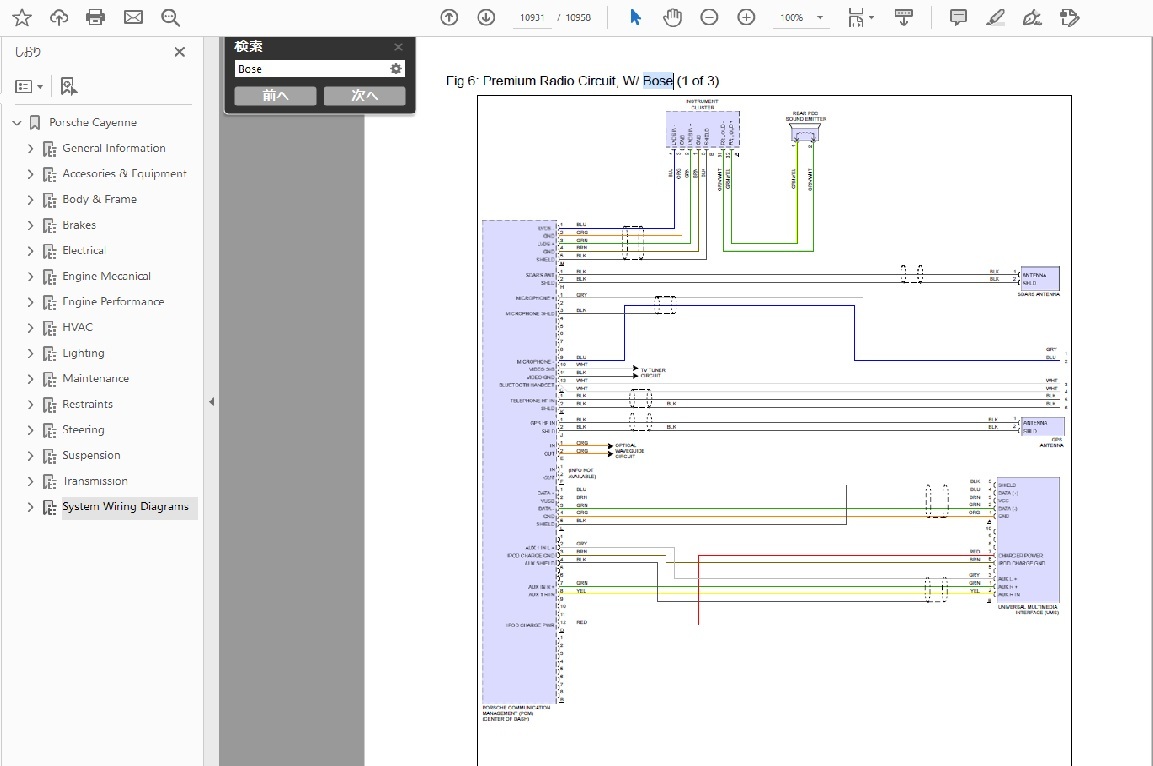Viewport: 1153px width, 766px height.
Task: Click the 次へ next search result button
Action: pos(364,96)
